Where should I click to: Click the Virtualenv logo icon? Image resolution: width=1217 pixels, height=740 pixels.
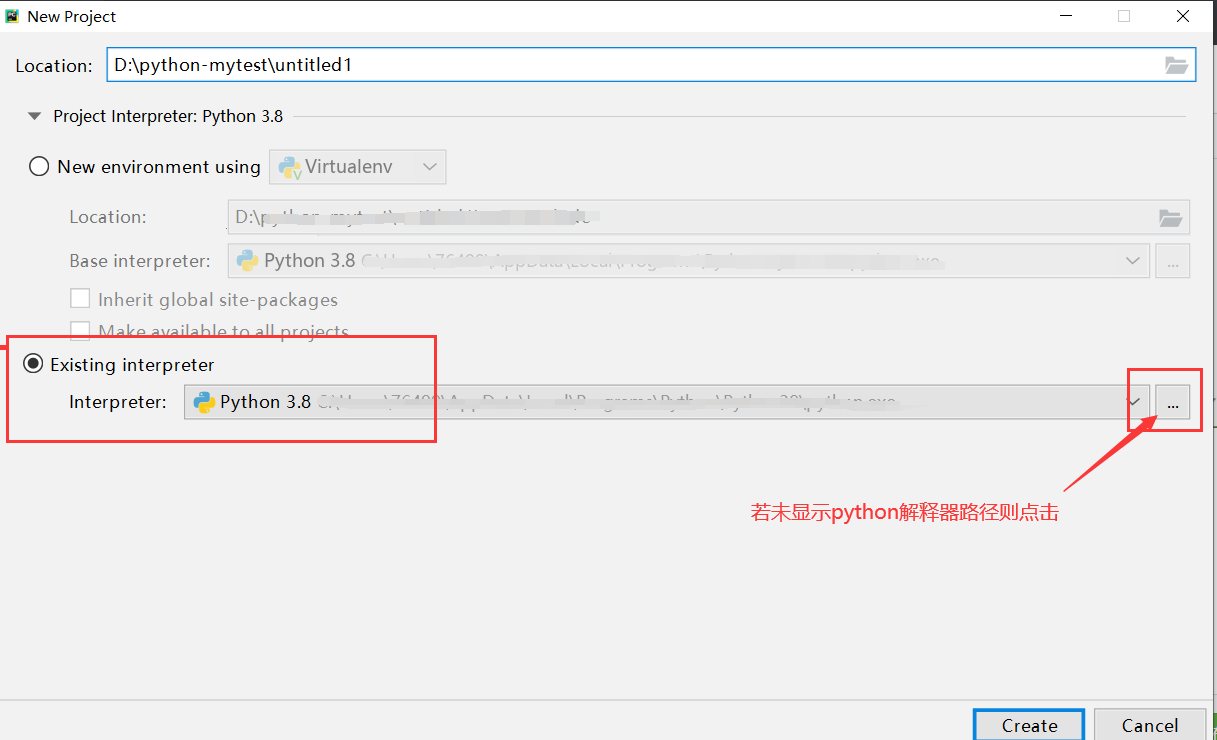click(x=290, y=167)
